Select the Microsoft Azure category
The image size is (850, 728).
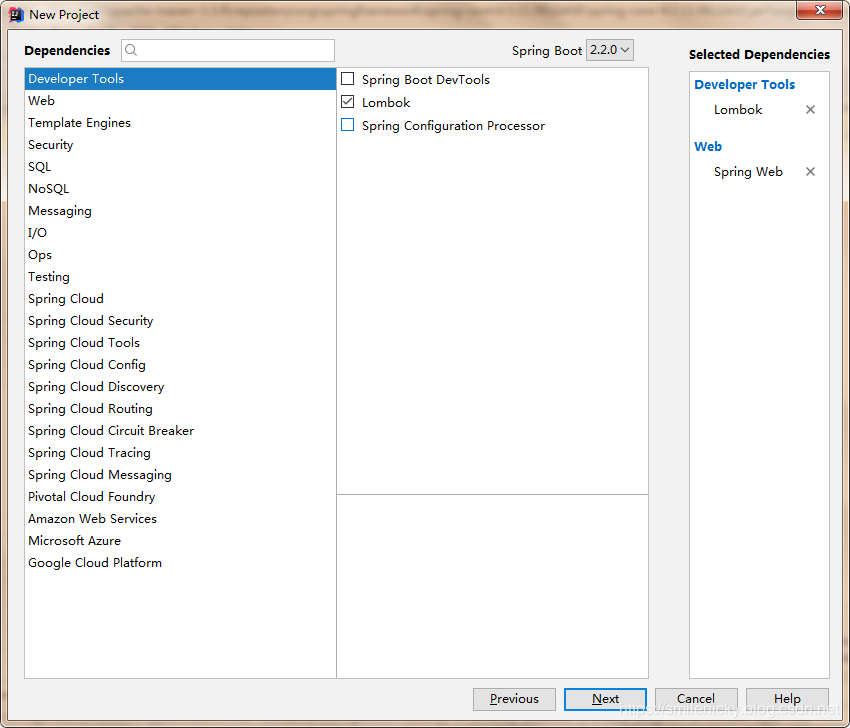[x=180, y=541]
